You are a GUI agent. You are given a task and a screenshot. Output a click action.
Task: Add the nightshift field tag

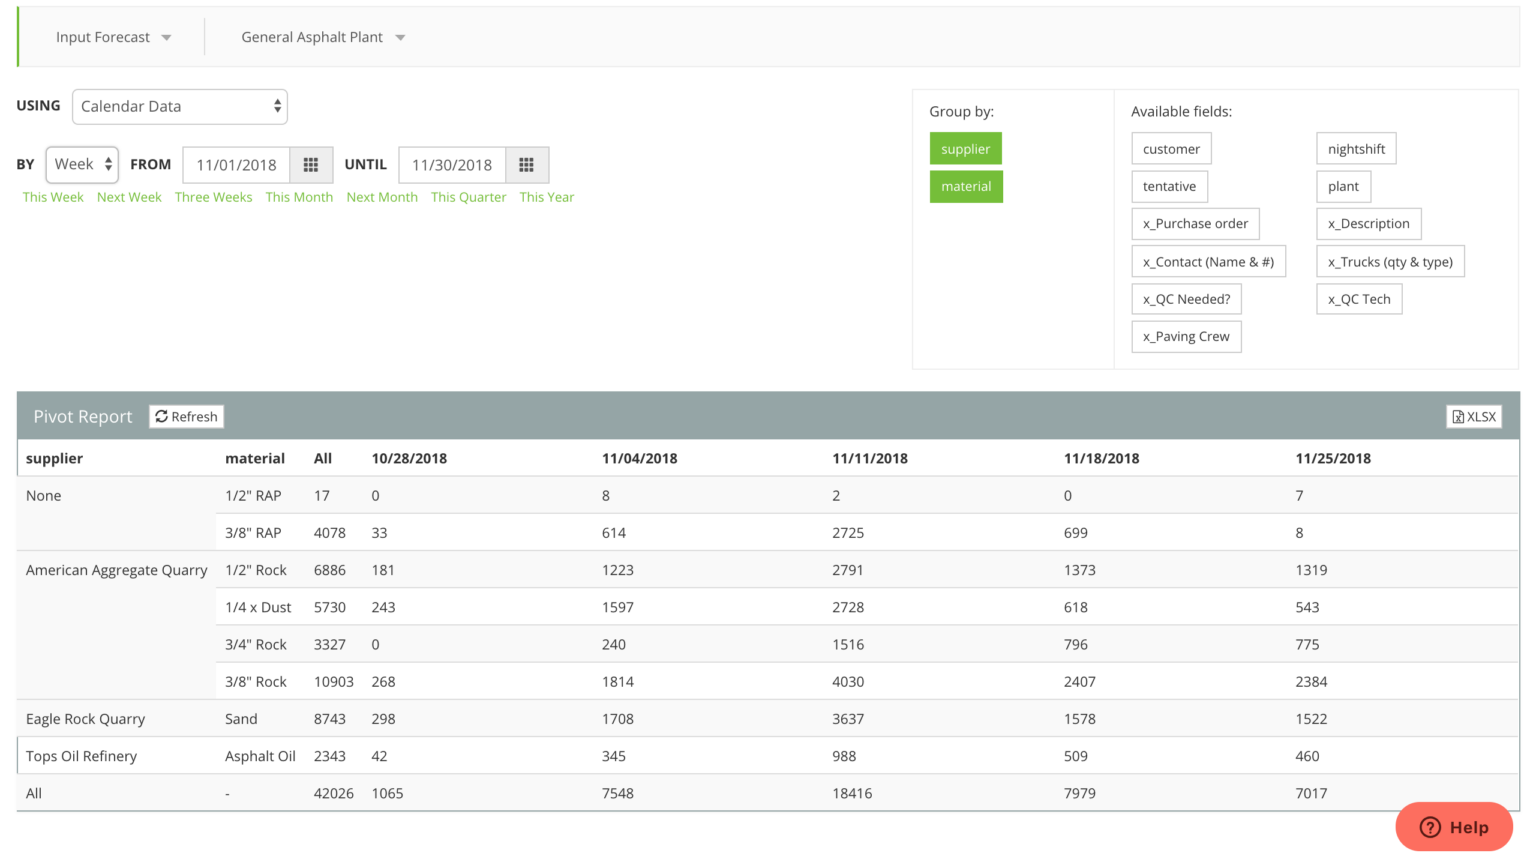1356,149
